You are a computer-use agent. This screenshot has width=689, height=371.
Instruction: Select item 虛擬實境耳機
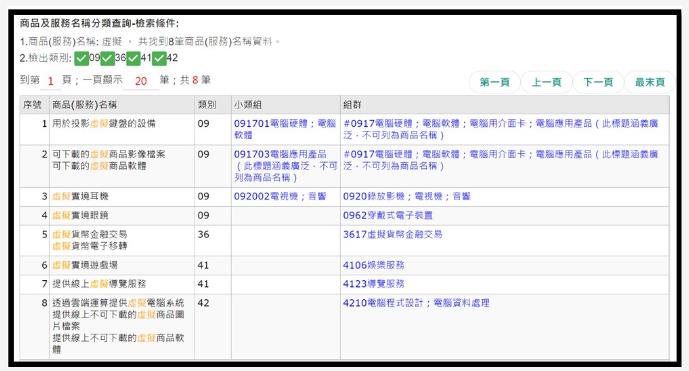tap(80, 196)
